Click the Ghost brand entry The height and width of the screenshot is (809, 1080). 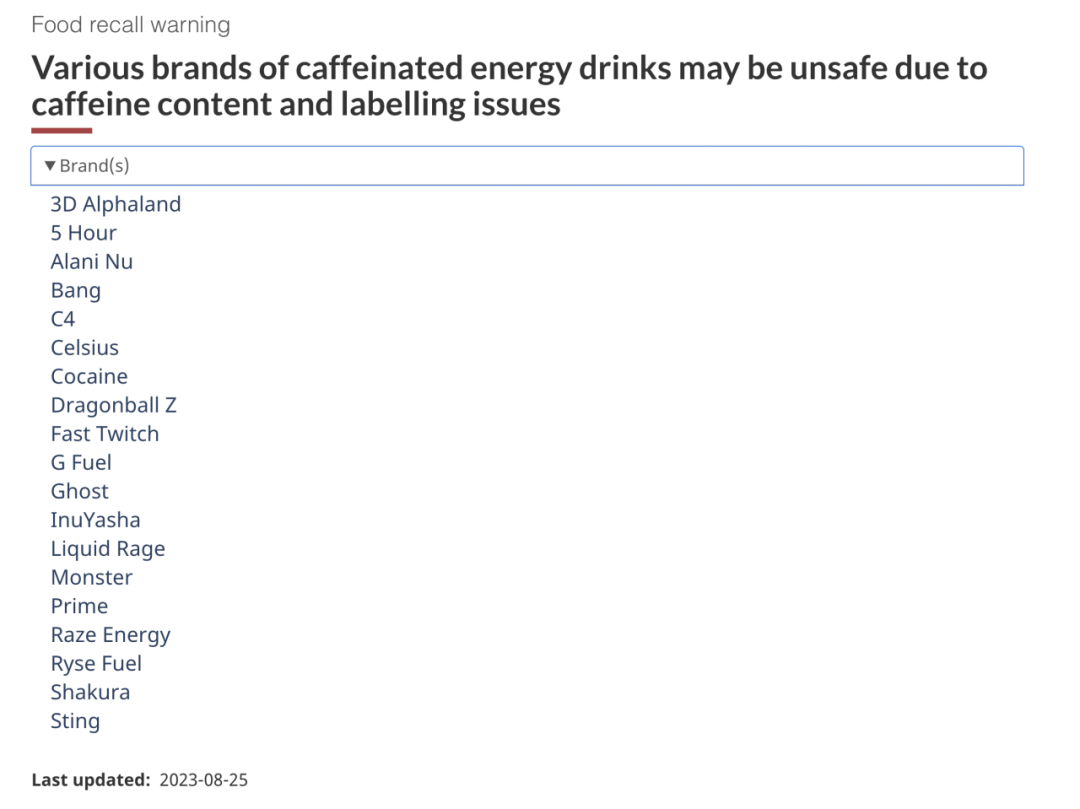(x=80, y=492)
